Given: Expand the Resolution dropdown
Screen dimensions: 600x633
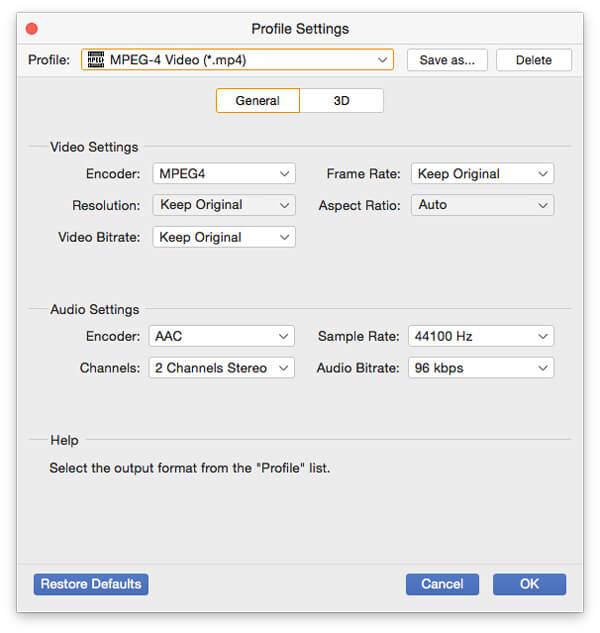Looking at the screenshot, I should coord(224,205).
